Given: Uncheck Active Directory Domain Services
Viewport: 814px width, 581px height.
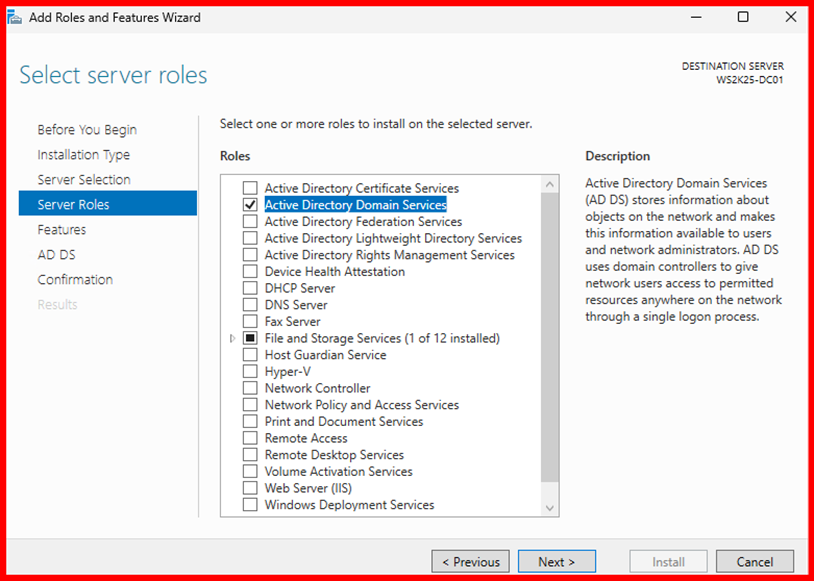Looking at the screenshot, I should [250, 205].
